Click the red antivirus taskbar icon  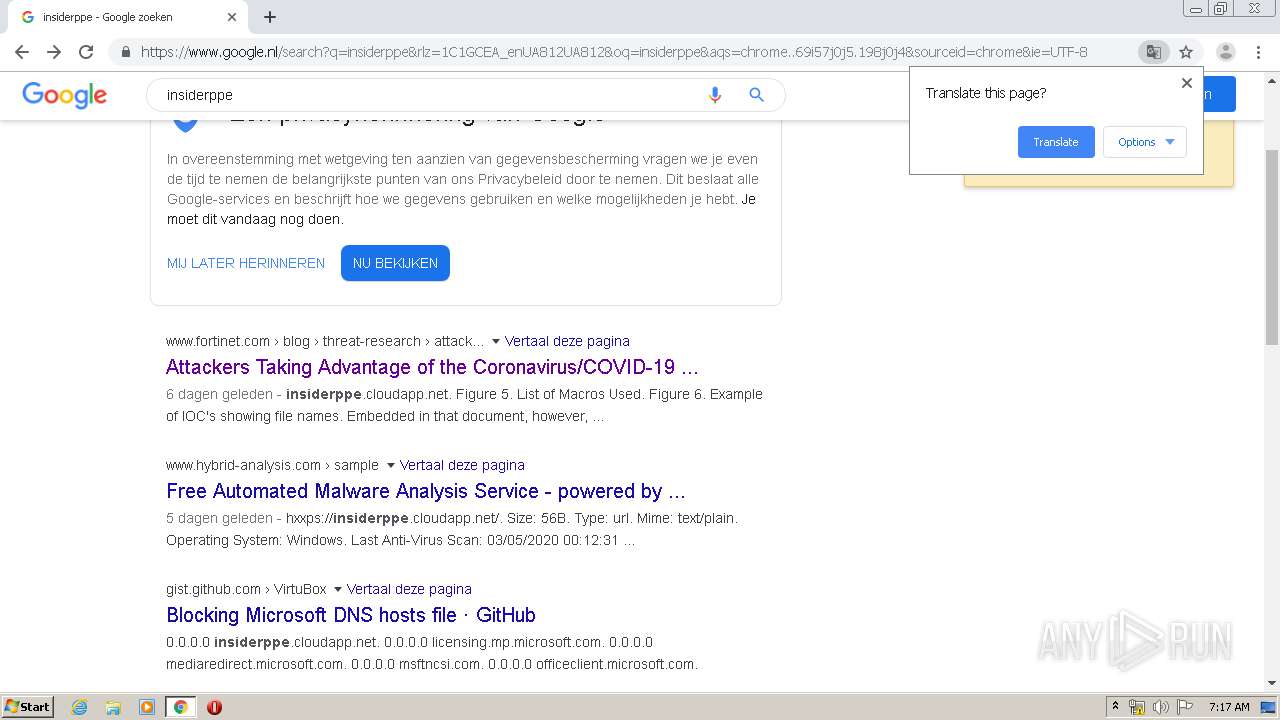[214, 707]
